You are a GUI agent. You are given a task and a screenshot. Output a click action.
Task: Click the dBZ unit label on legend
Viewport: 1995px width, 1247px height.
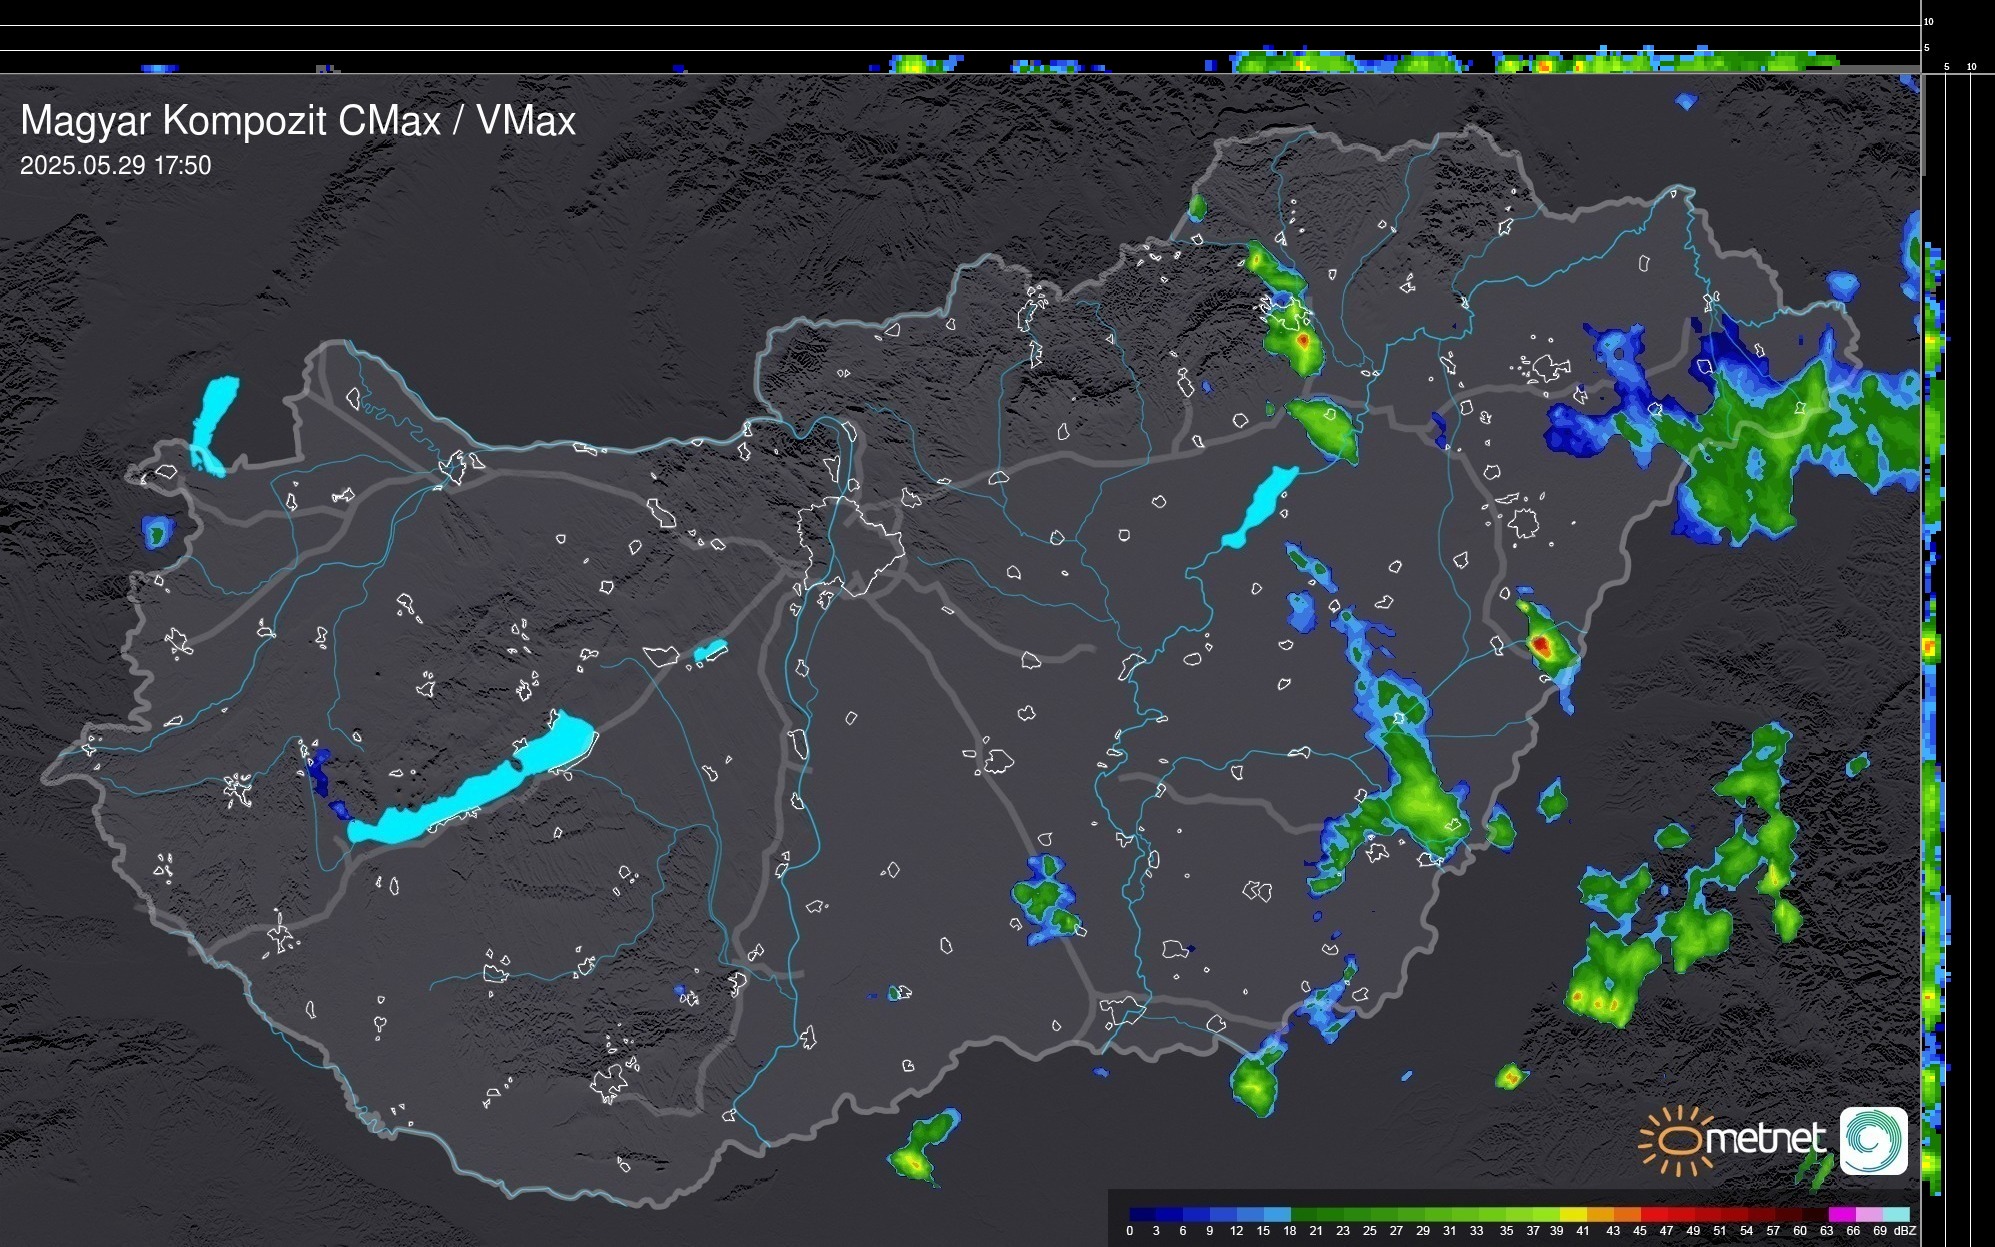point(1905,1231)
